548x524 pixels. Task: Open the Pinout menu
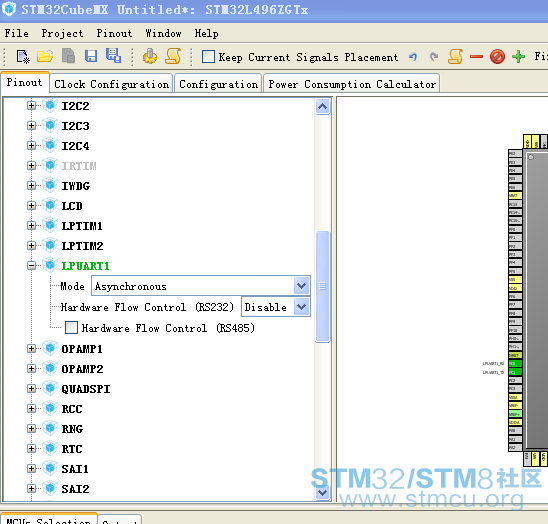pos(114,33)
